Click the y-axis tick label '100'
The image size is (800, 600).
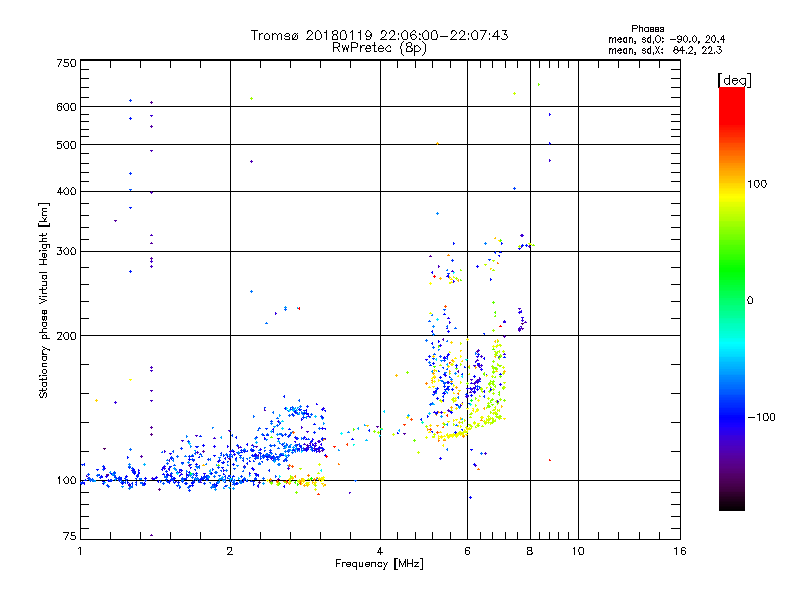66,481
